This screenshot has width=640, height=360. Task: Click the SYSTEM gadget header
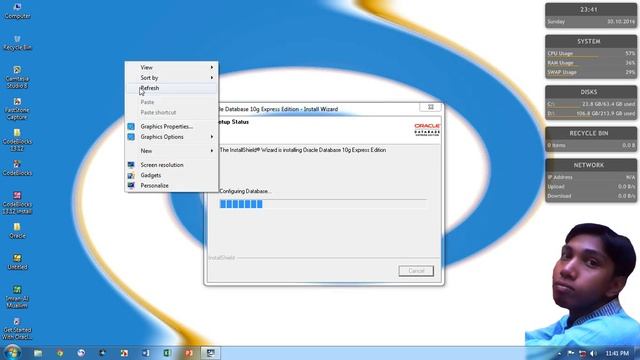[590, 41]
